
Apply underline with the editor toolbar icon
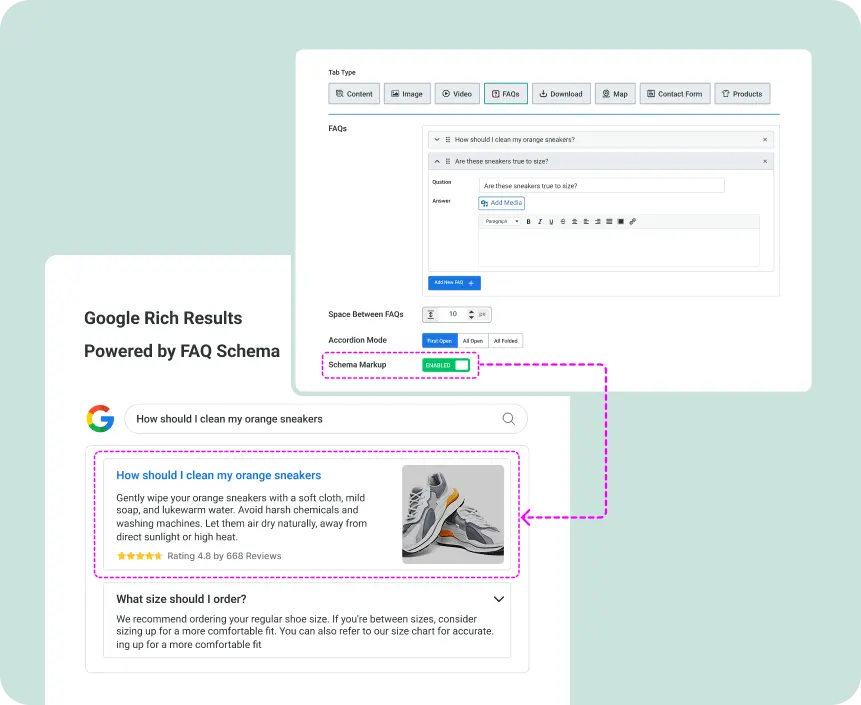click(x=550, y=221)
